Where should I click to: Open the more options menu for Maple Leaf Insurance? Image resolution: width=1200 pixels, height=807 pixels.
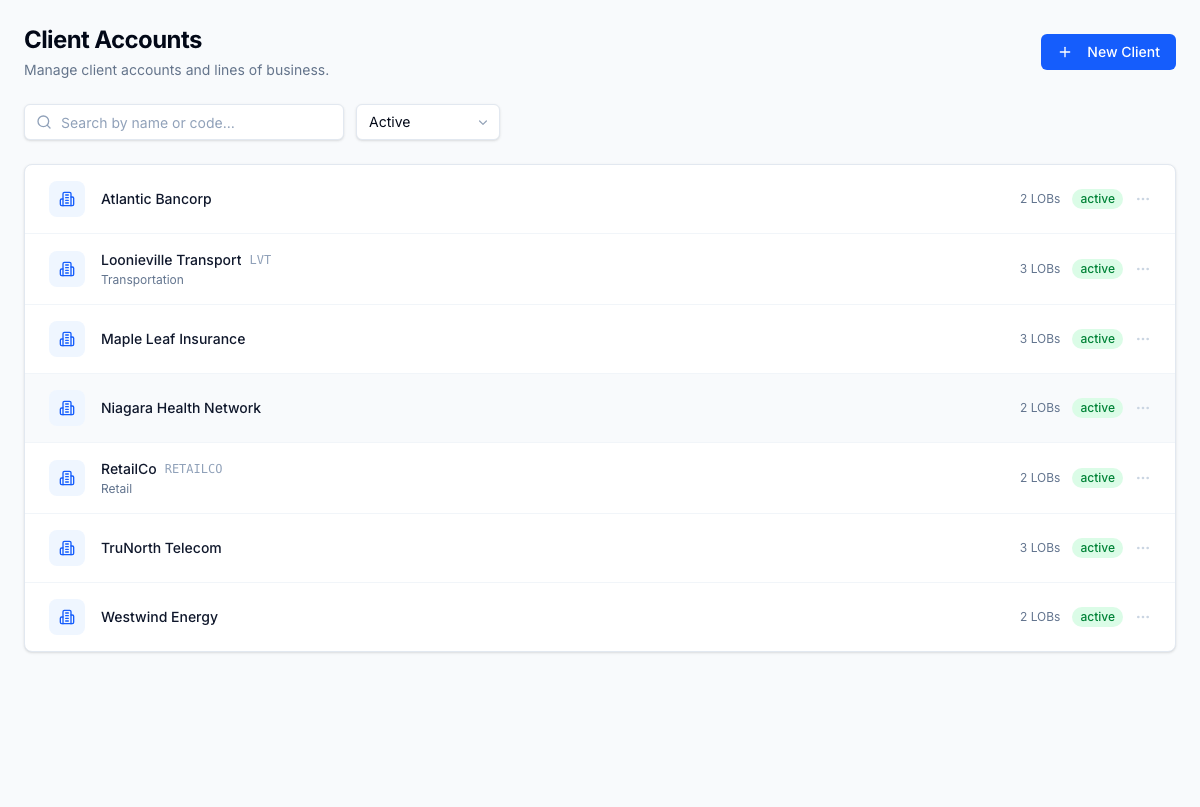1143,339
